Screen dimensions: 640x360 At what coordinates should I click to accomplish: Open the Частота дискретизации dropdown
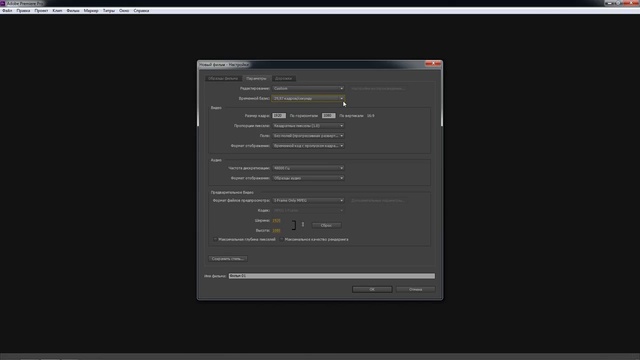[308, 168]
